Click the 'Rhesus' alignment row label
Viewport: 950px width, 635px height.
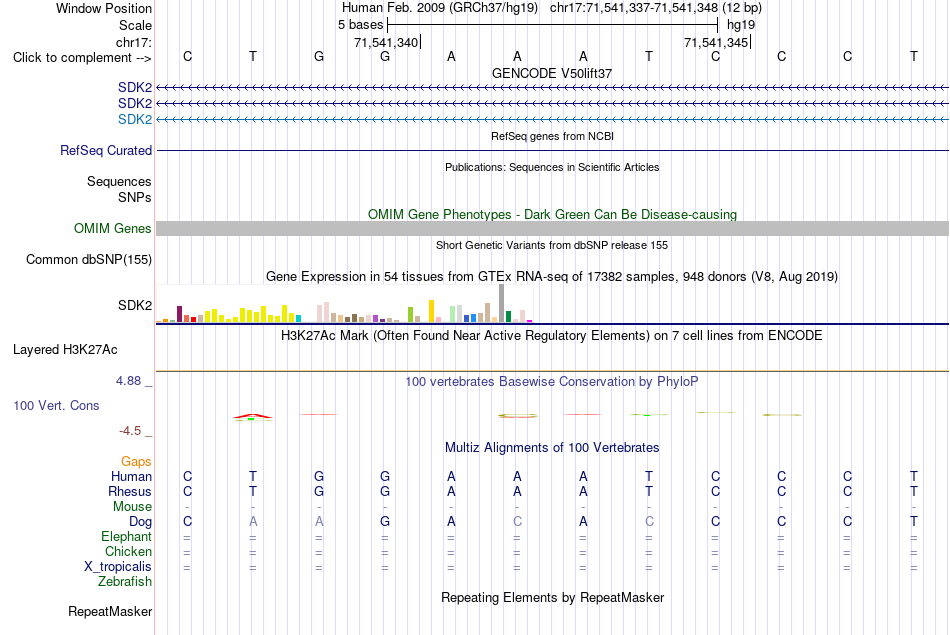point(130,491)
